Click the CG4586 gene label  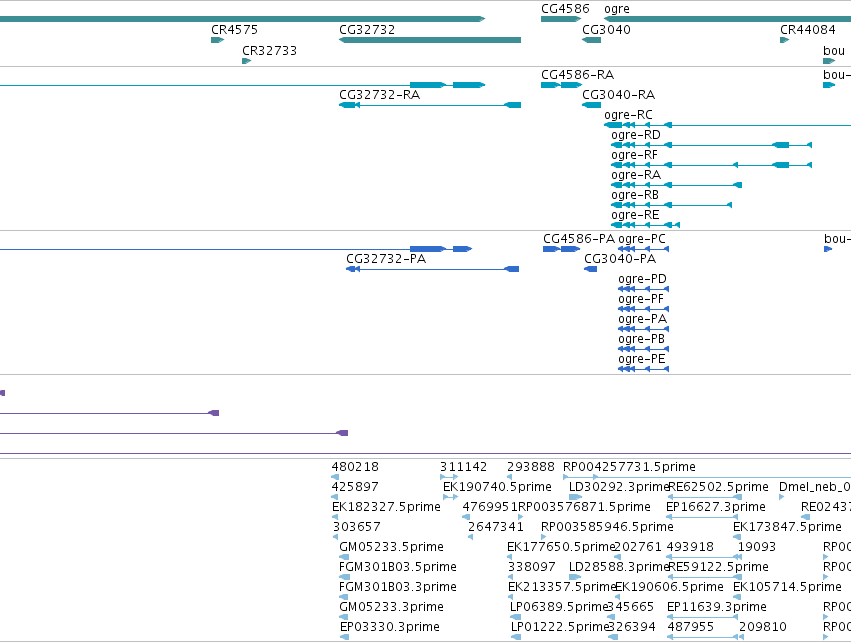pos(565,9)
